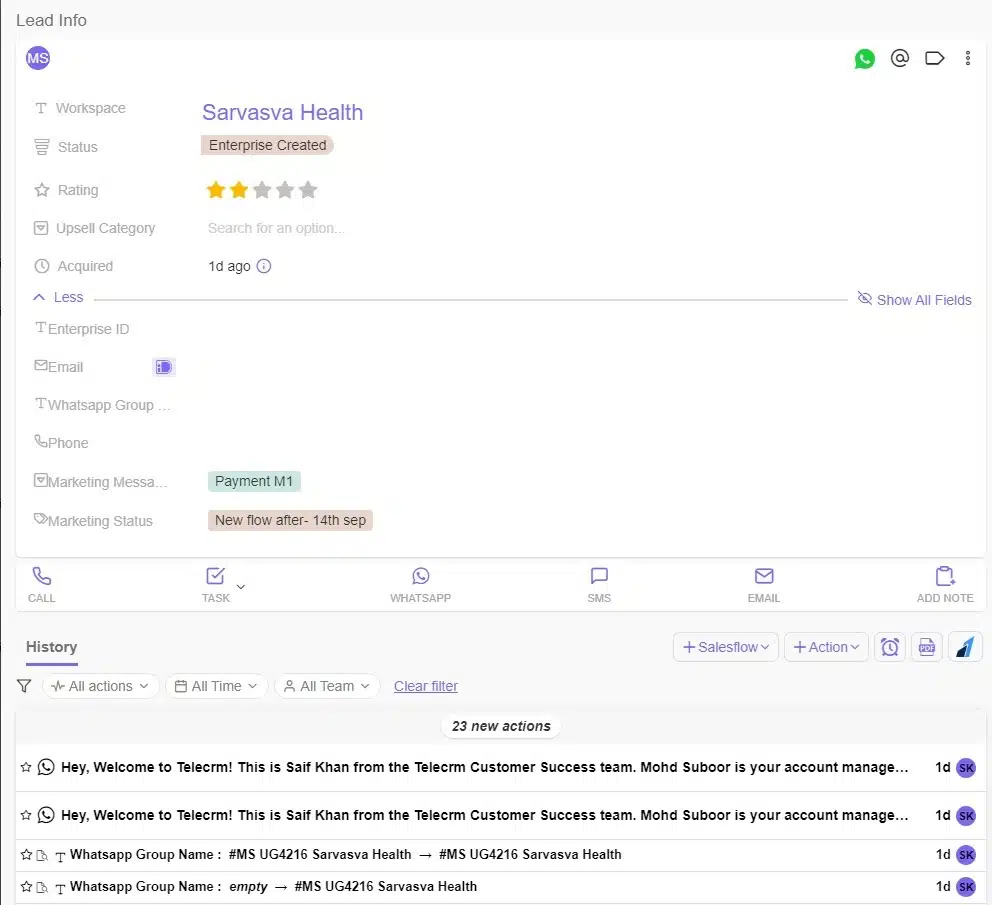Viewport: 992px width, 905px height.
Task: Click the @ email icon in the header
Action: [x=899, y=58]
